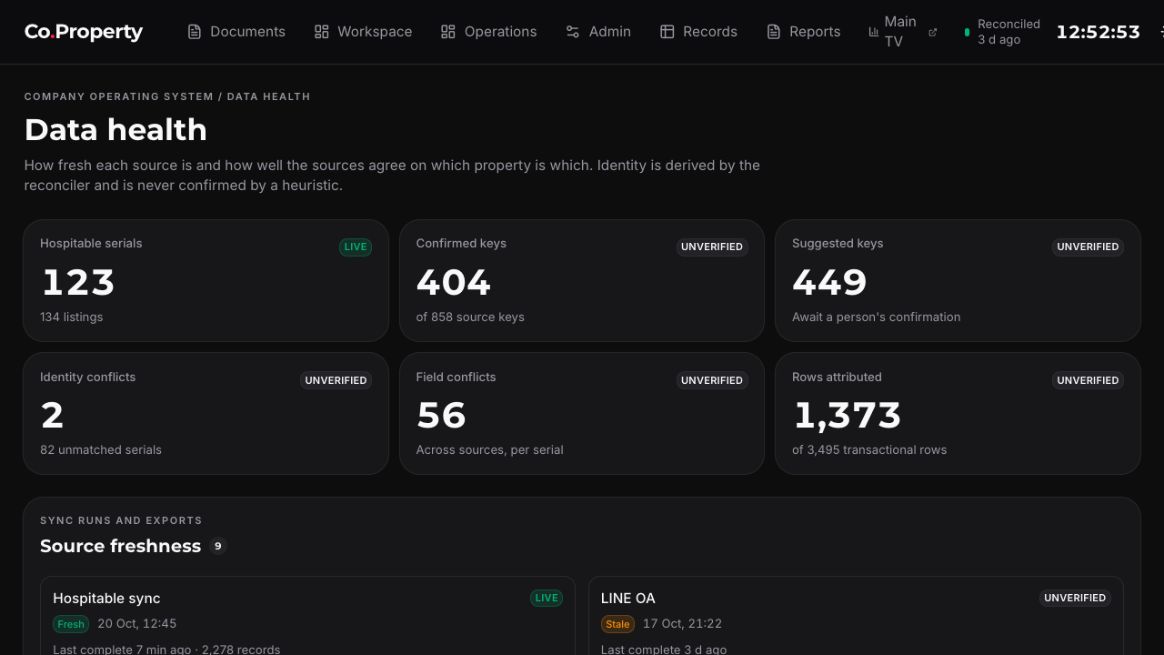1164x655 pixels.
Task: Click the Operations grid icon
Action: [448, 32]
